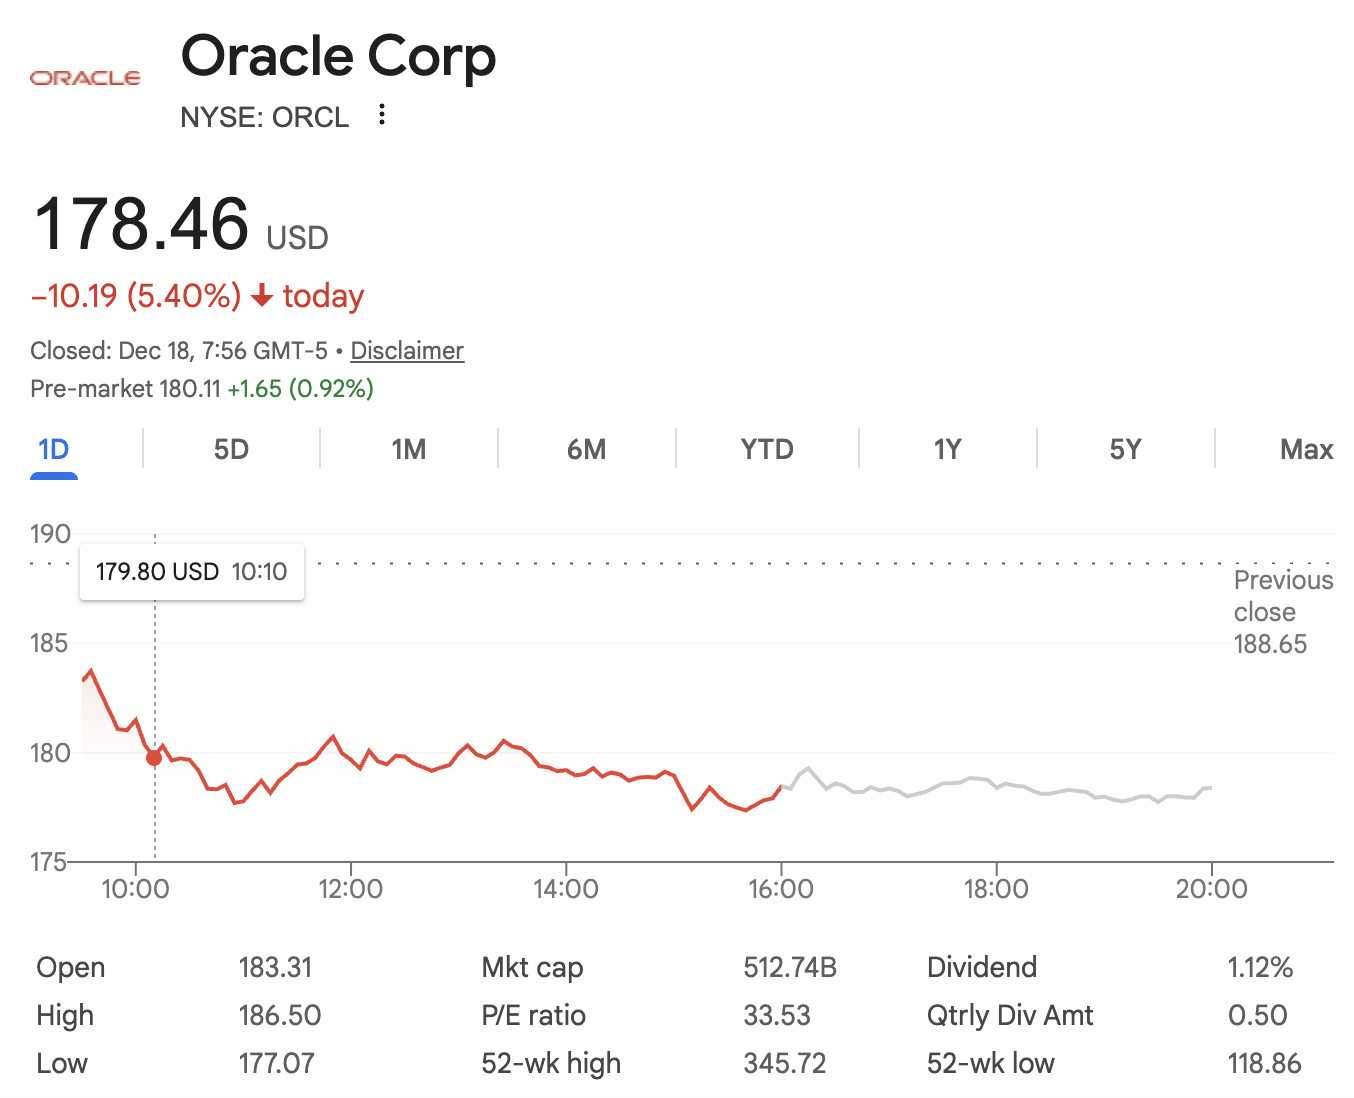The height and width of the screenshot is (1098, 1354).
Task: Select the 5Y timeframe tab
Action: pyautogui.click(x=1125, y=450)
